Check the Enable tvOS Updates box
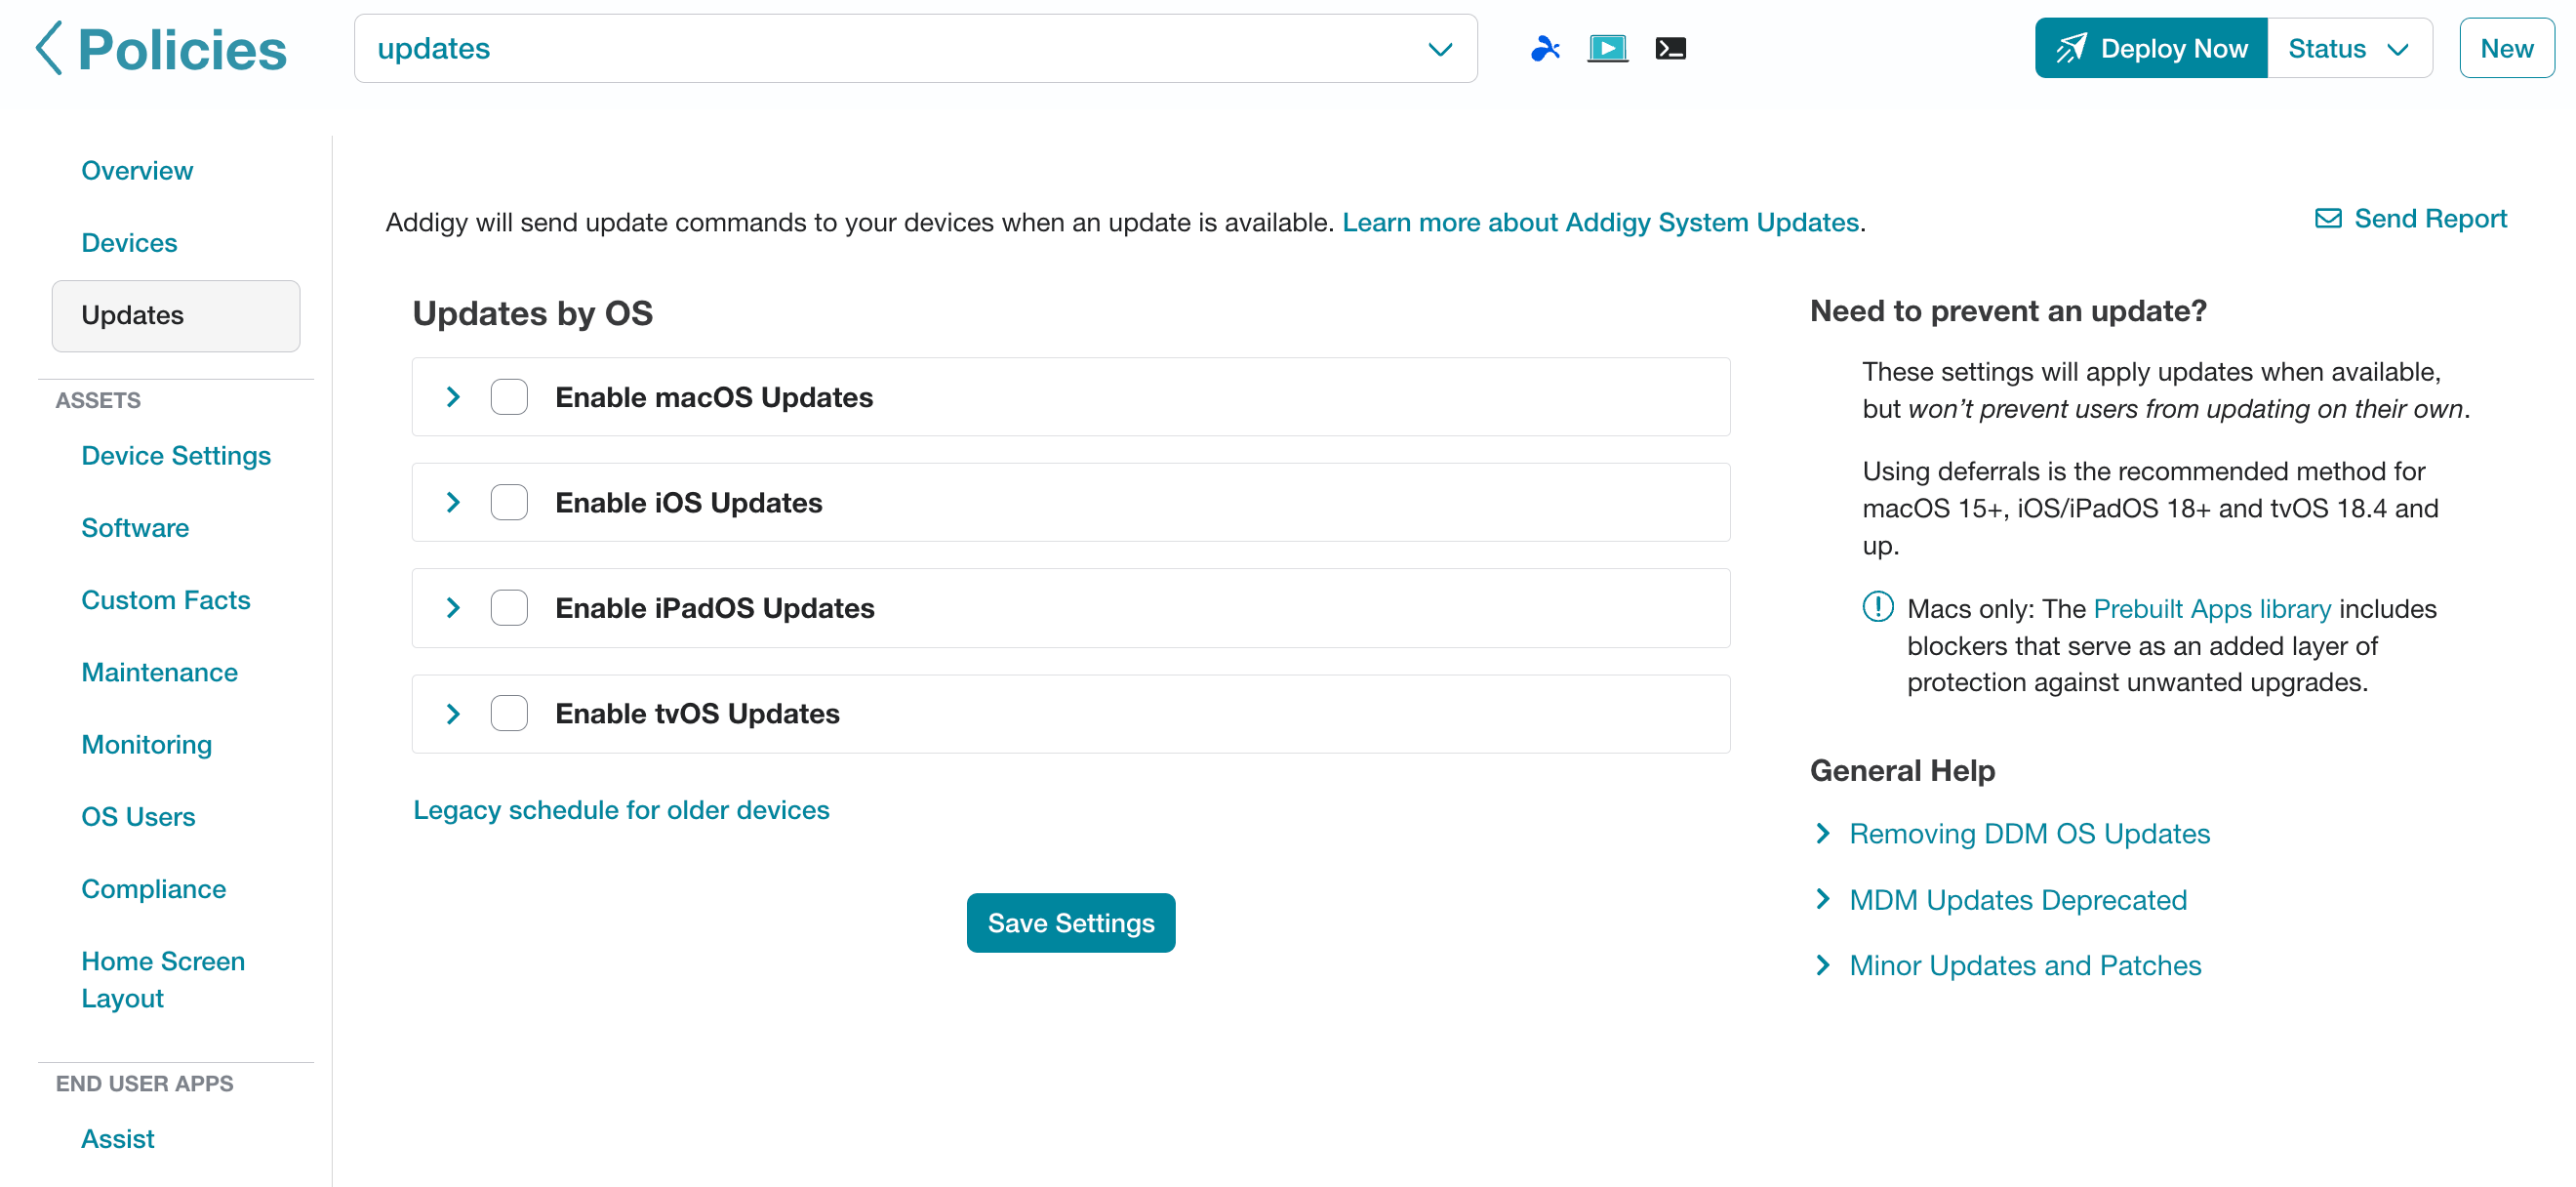This screenshot has width=2576, height=1187. (x=509, y=713)
